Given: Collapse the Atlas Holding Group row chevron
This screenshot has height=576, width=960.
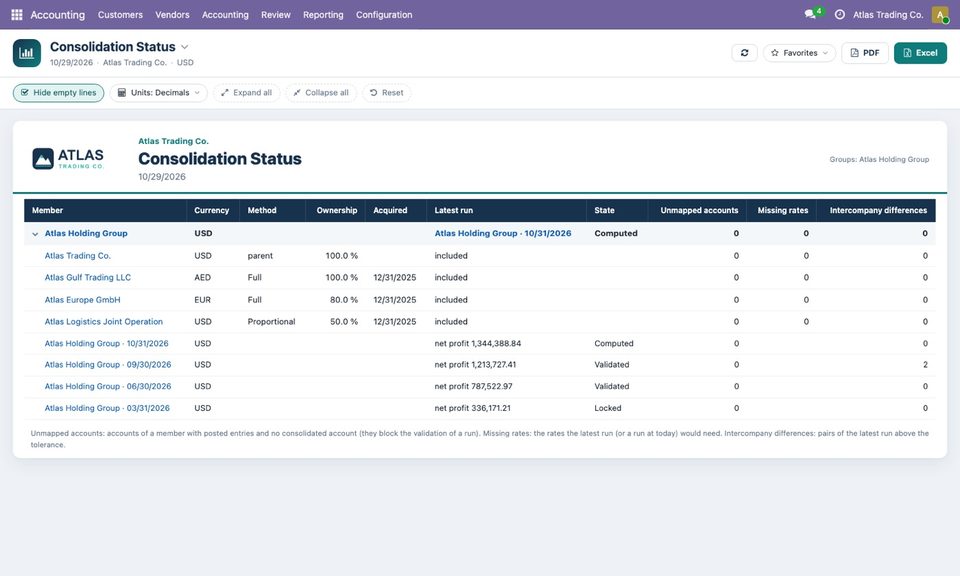Looking at the screenshot, I should [x=35, y=234].
